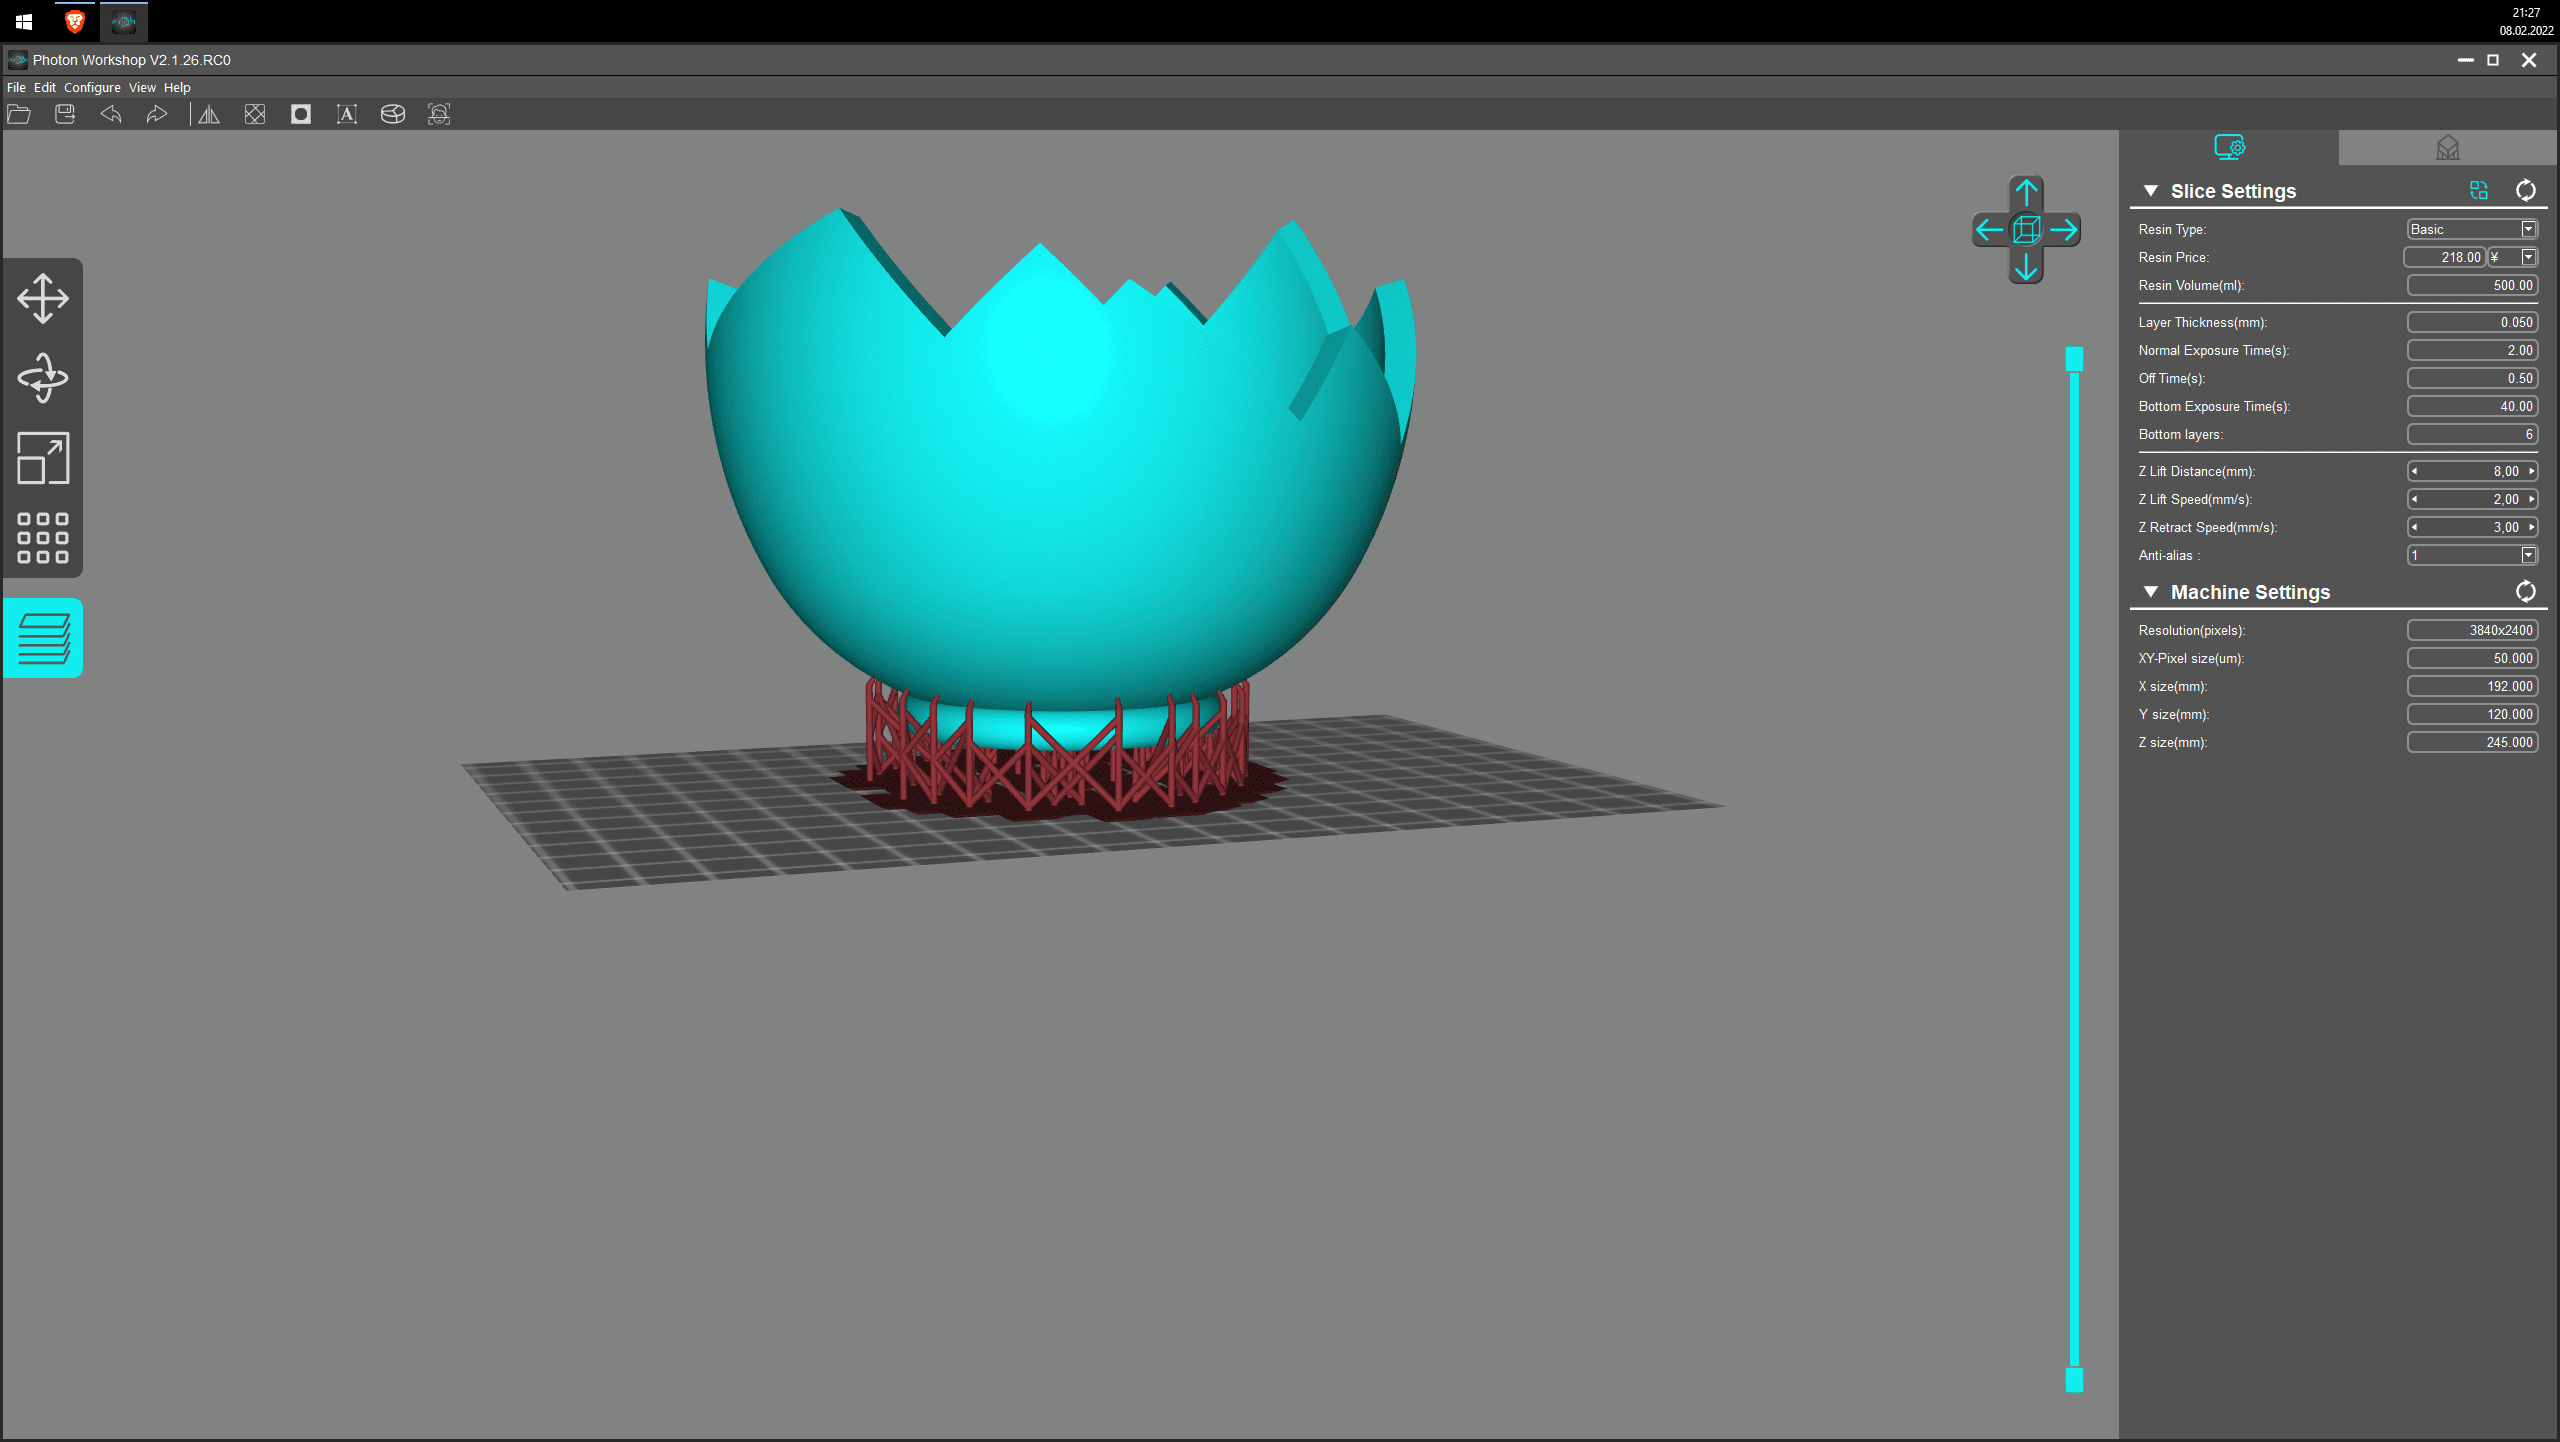Select the mirror tool in toolbar
This screenshot has width=2560, height=1442.
click(208, 114)
